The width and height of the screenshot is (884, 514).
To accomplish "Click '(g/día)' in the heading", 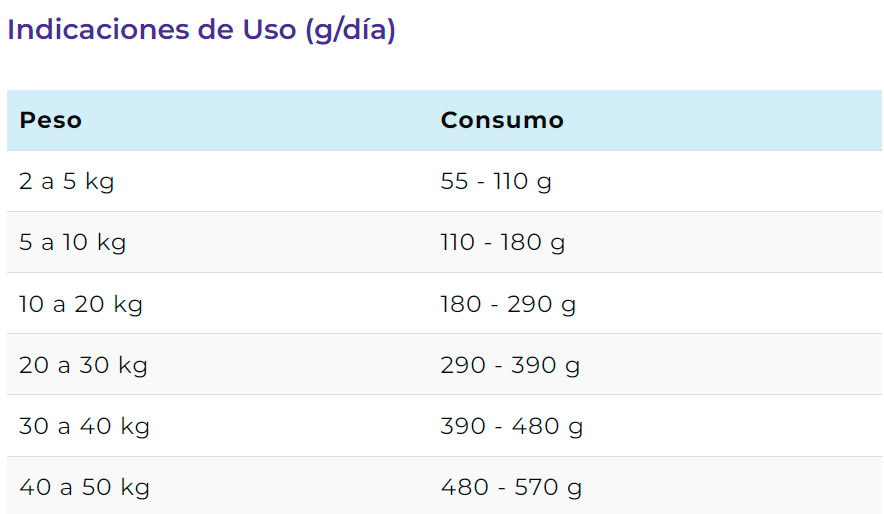I will [350, 31].
